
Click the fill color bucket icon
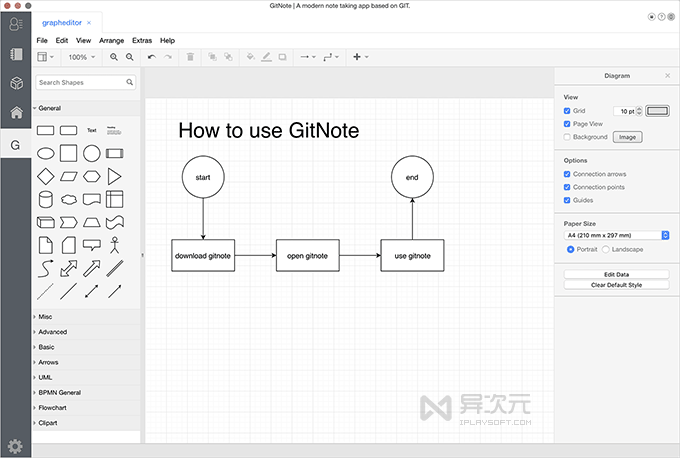point(250,57)
